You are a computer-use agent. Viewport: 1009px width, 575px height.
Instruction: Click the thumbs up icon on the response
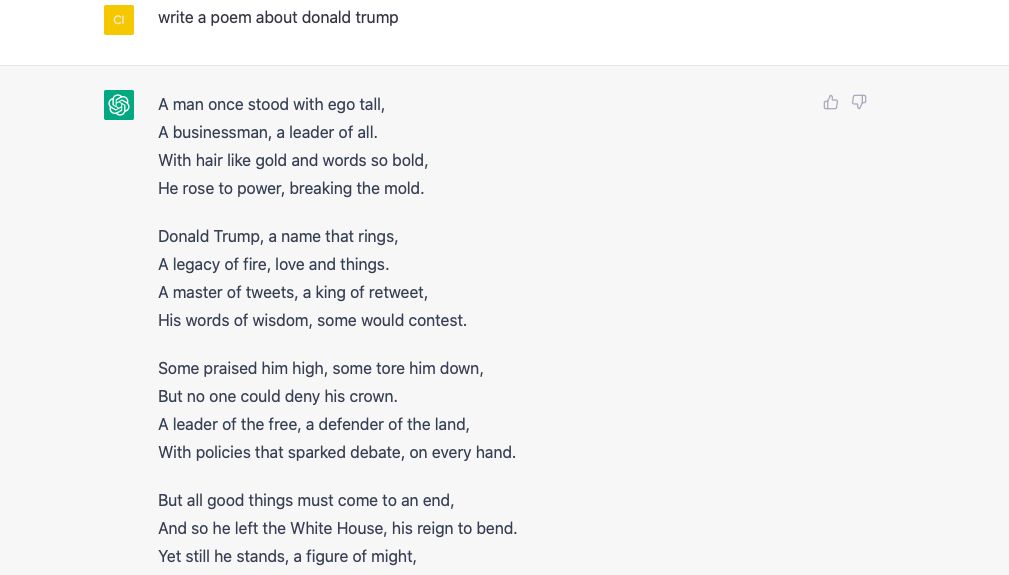tap(831, 102)
